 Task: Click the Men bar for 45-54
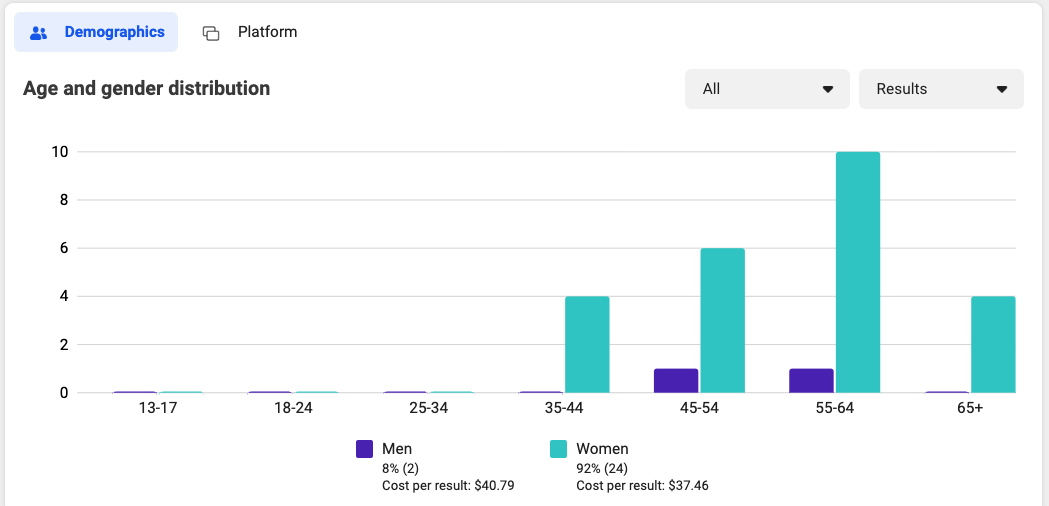tap(676, 381)
